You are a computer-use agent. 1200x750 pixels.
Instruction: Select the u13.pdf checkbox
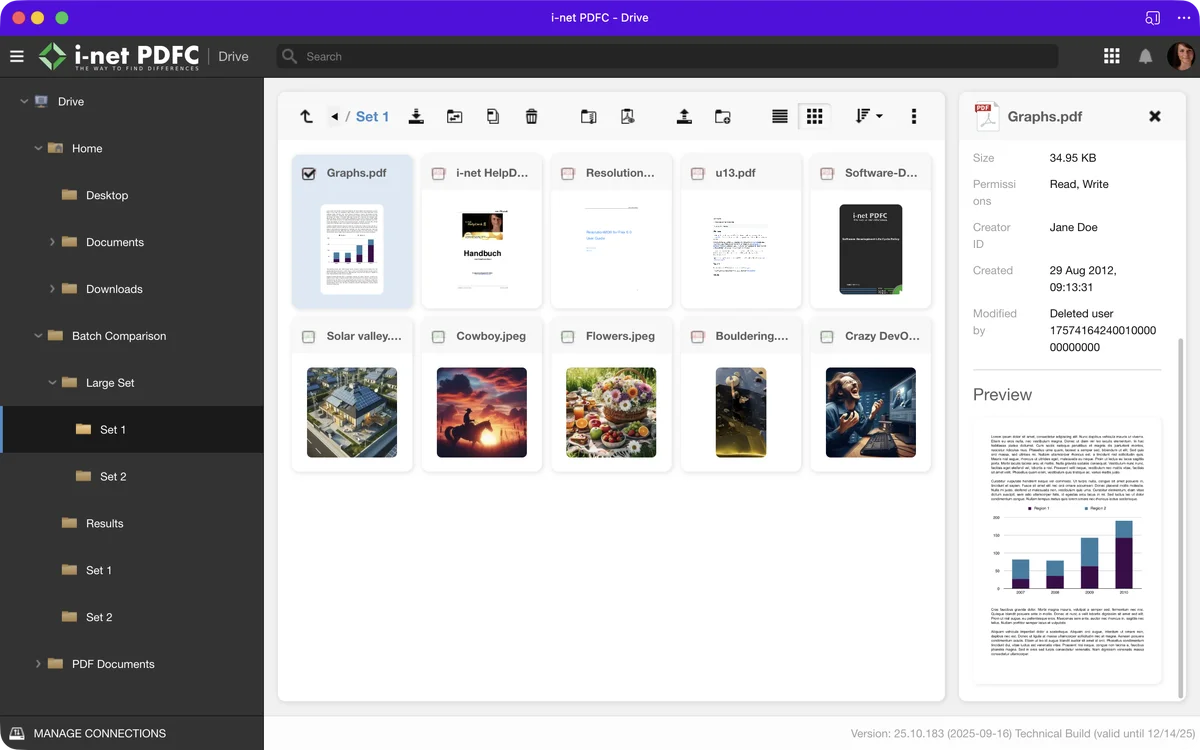(x=698, y=173)
